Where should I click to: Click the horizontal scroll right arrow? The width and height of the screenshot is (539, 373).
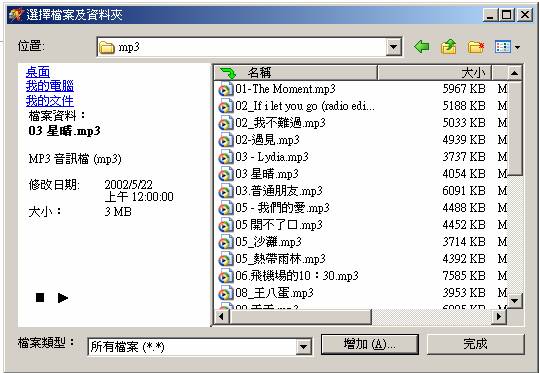point(499,316)
